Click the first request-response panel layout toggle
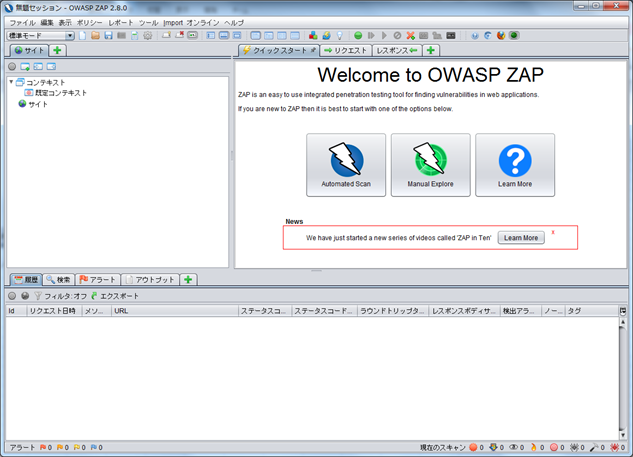Viewport: 633px width, 457px height. tap(256, 36)
